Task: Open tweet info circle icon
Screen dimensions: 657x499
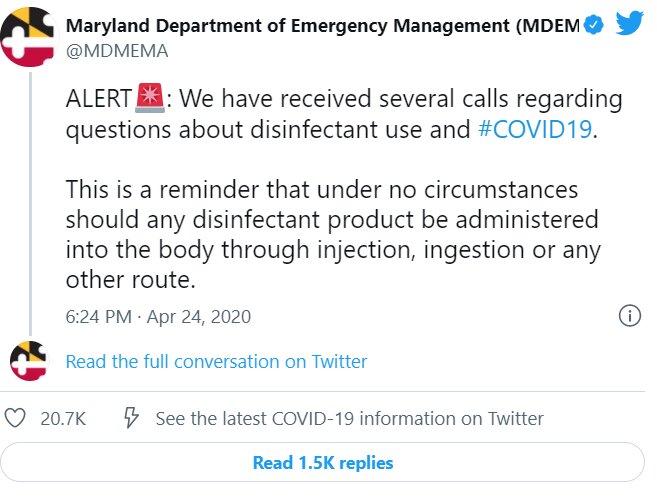Action: coord(629,315)
